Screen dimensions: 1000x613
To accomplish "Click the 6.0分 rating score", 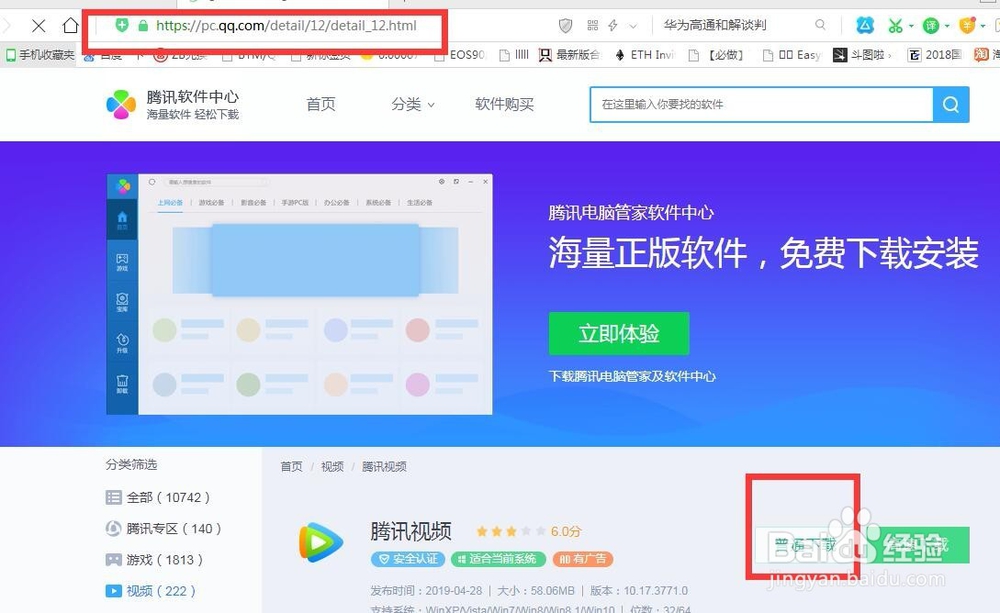I will [x=566, y=531].
